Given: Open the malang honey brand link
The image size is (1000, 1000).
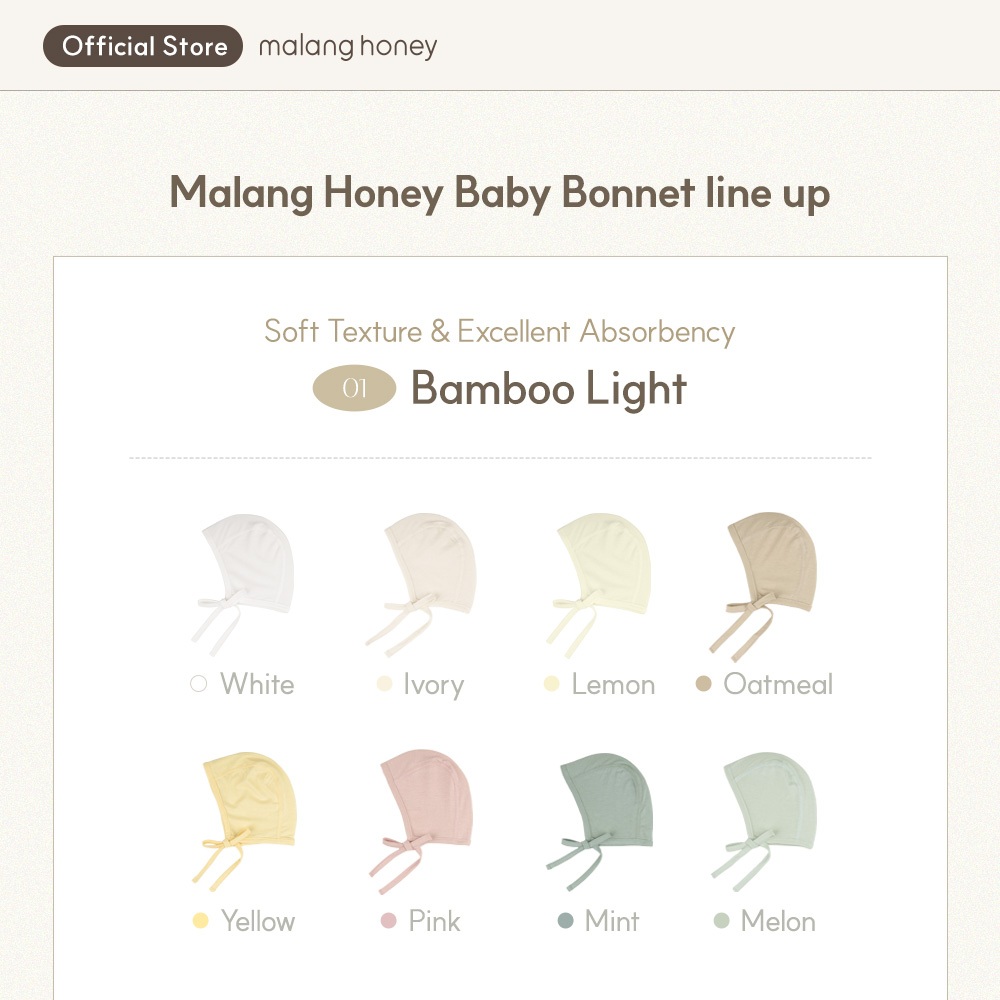Looking at the screenshot, I should [x=347, y=47].
